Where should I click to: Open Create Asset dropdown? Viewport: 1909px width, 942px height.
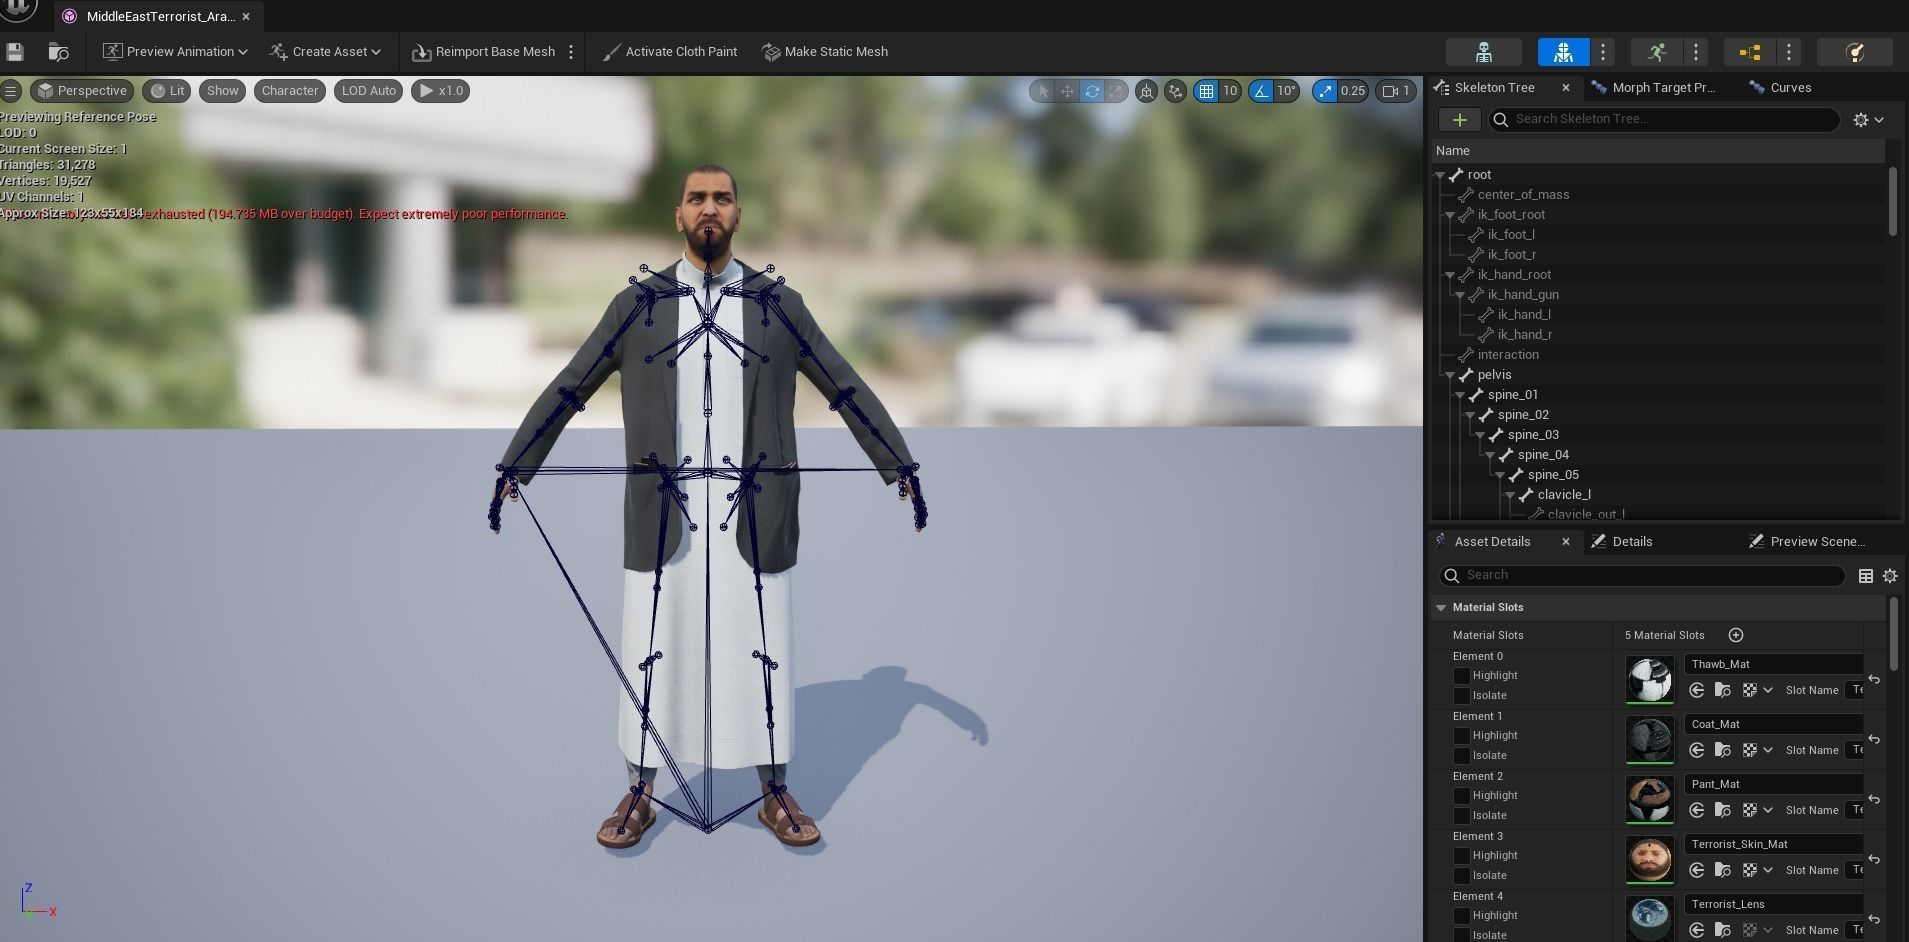325,52
